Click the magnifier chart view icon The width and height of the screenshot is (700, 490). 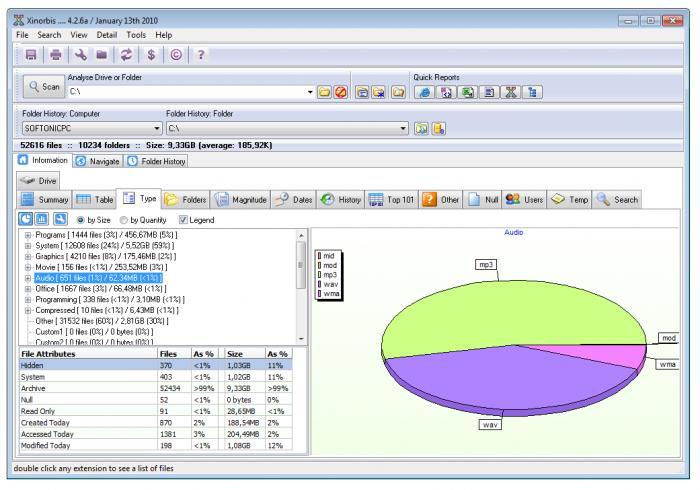60,219
